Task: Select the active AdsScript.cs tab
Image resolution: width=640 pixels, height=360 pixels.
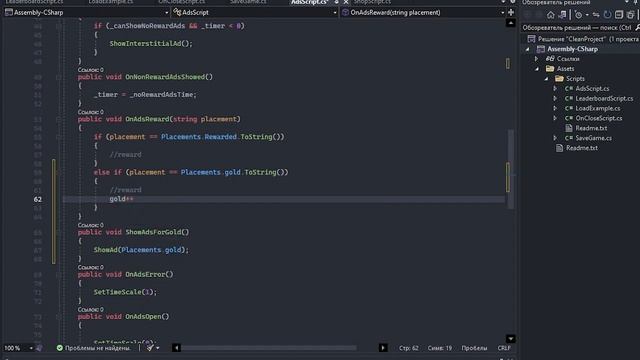Action: point(309,2)
